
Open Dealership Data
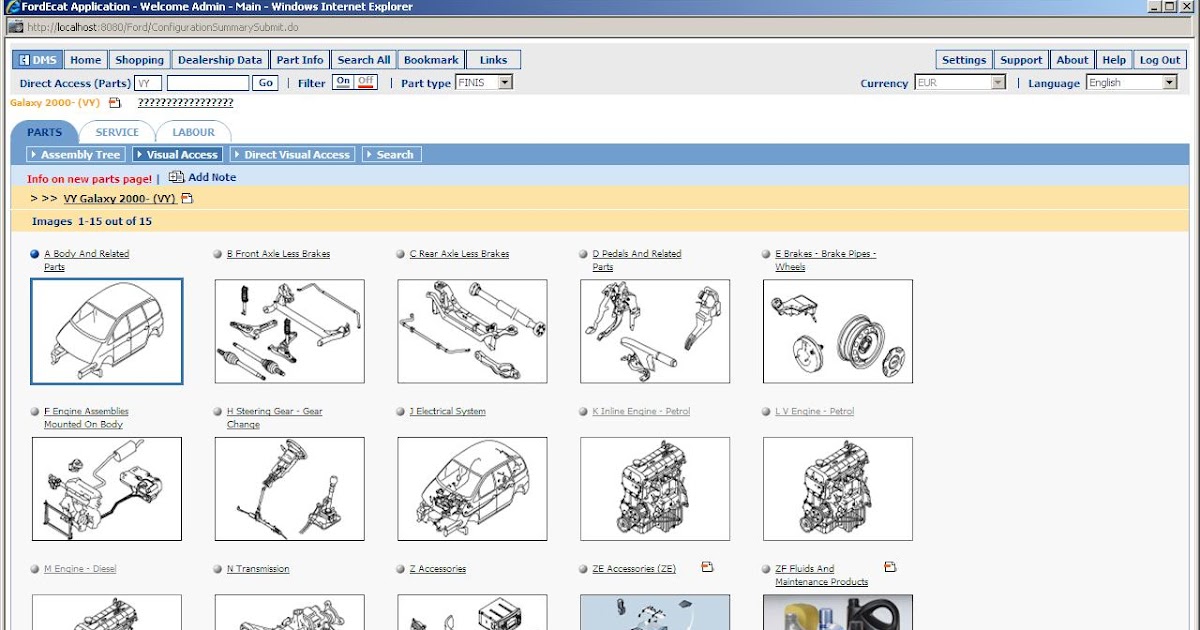pyautogui.click(x=220, y=60)
